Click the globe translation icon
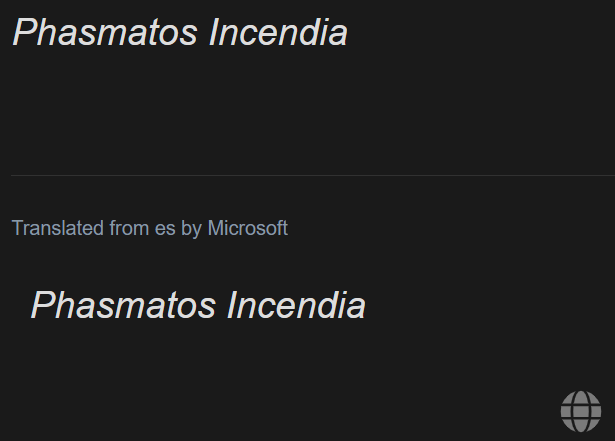This screenshot has width=615, height=441. 581,411
